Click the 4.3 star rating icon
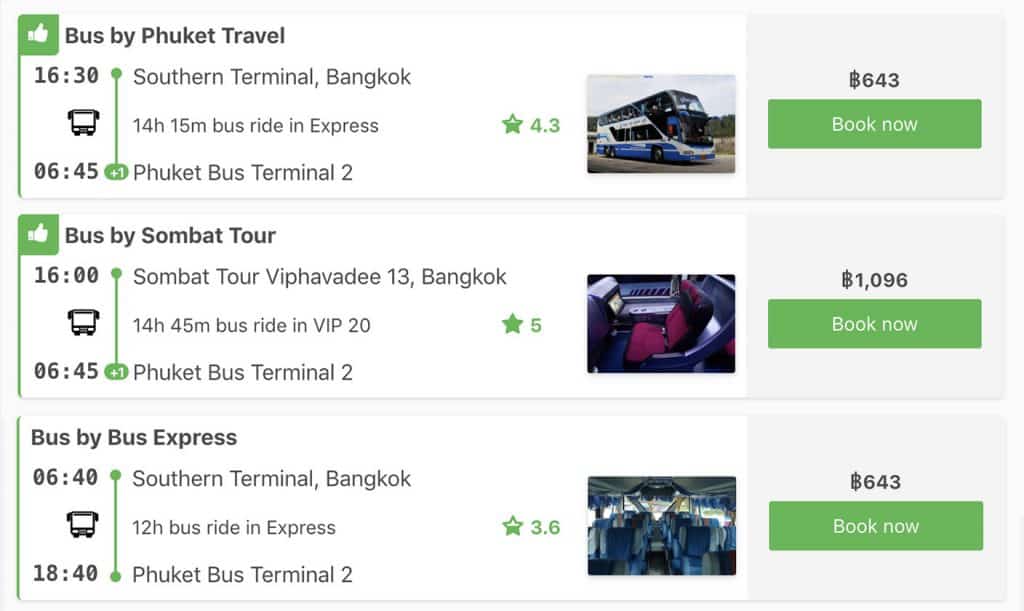This screenshot has width=1024, height=611. coord(513,125)
